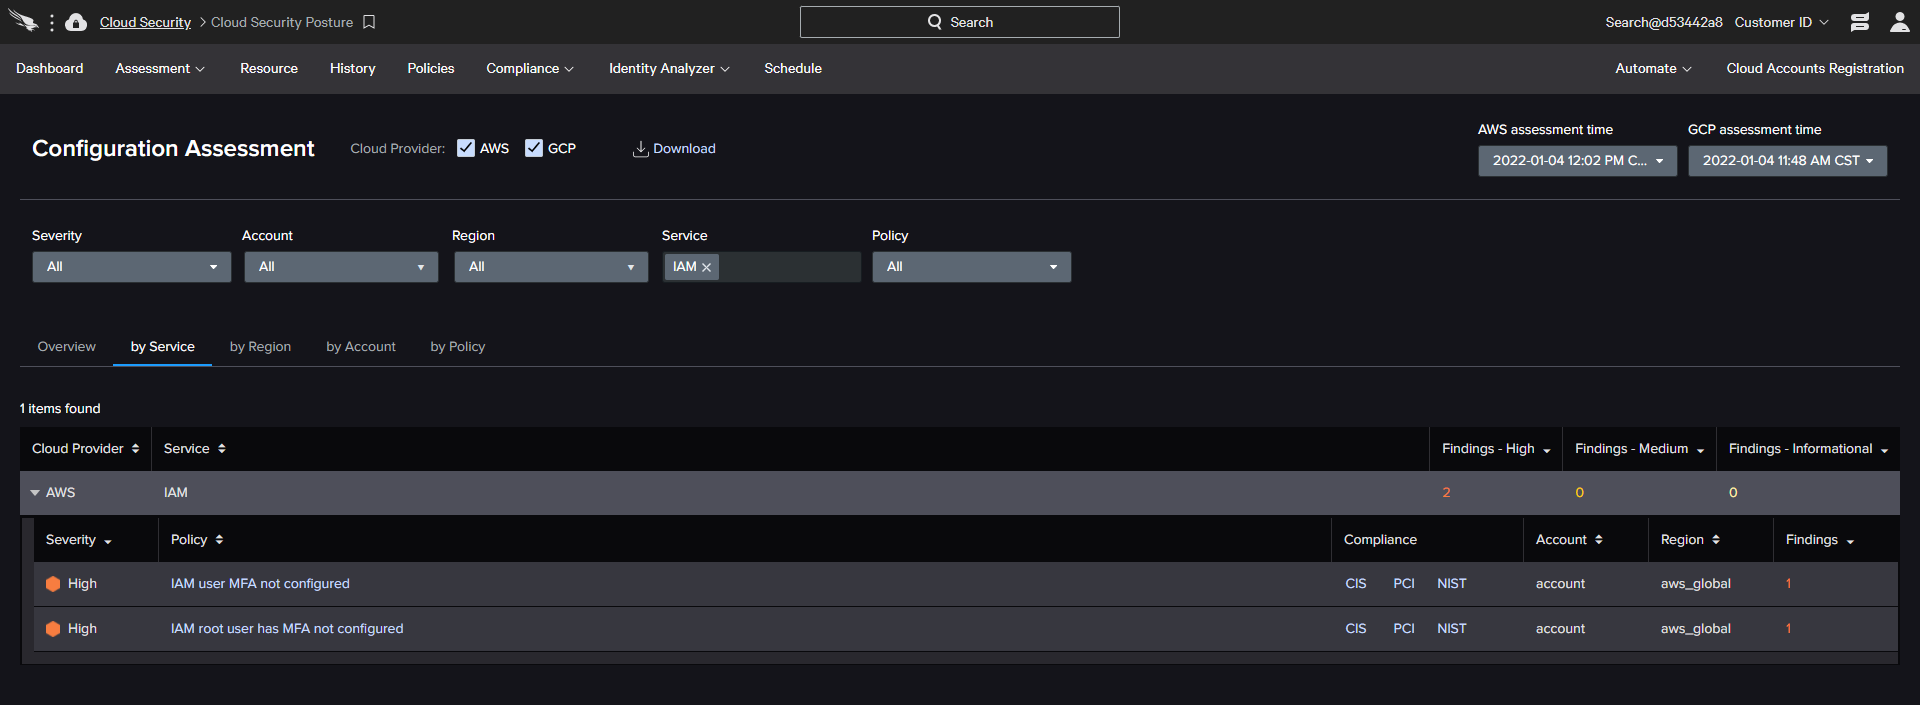Open the Automate menu
1920x705 pixels.
coord(1653,69)
